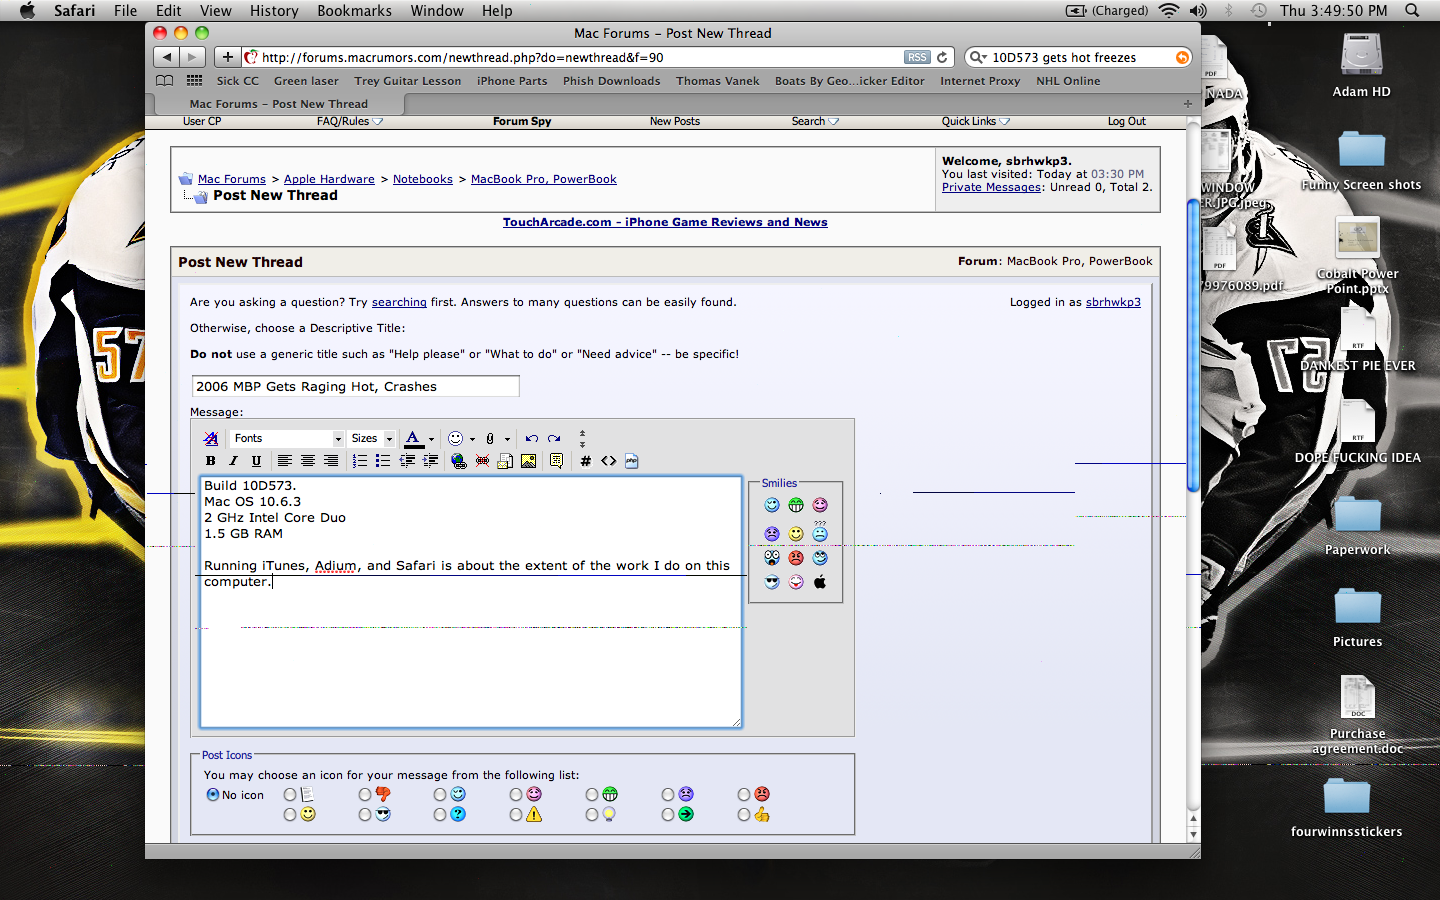The image size is (1440, 900).
Task: Open the search engine magnifier dropdown
Action: point(977,58)
